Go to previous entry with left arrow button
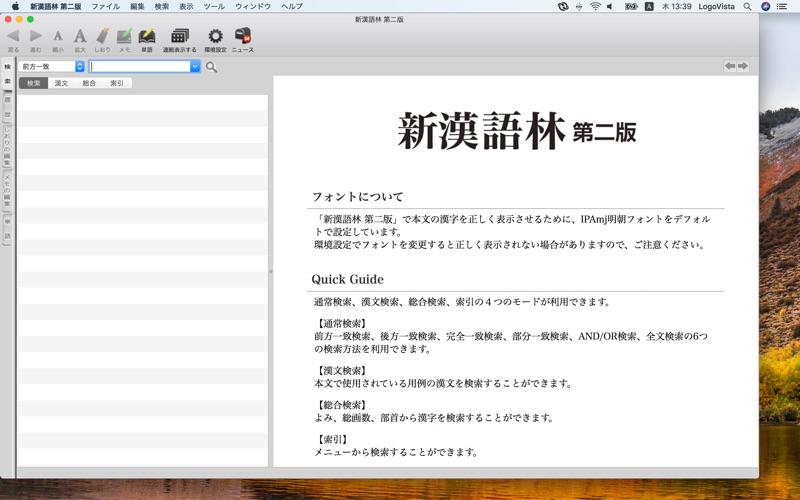This screenshot has width=800, height=500. click(730, 66)
